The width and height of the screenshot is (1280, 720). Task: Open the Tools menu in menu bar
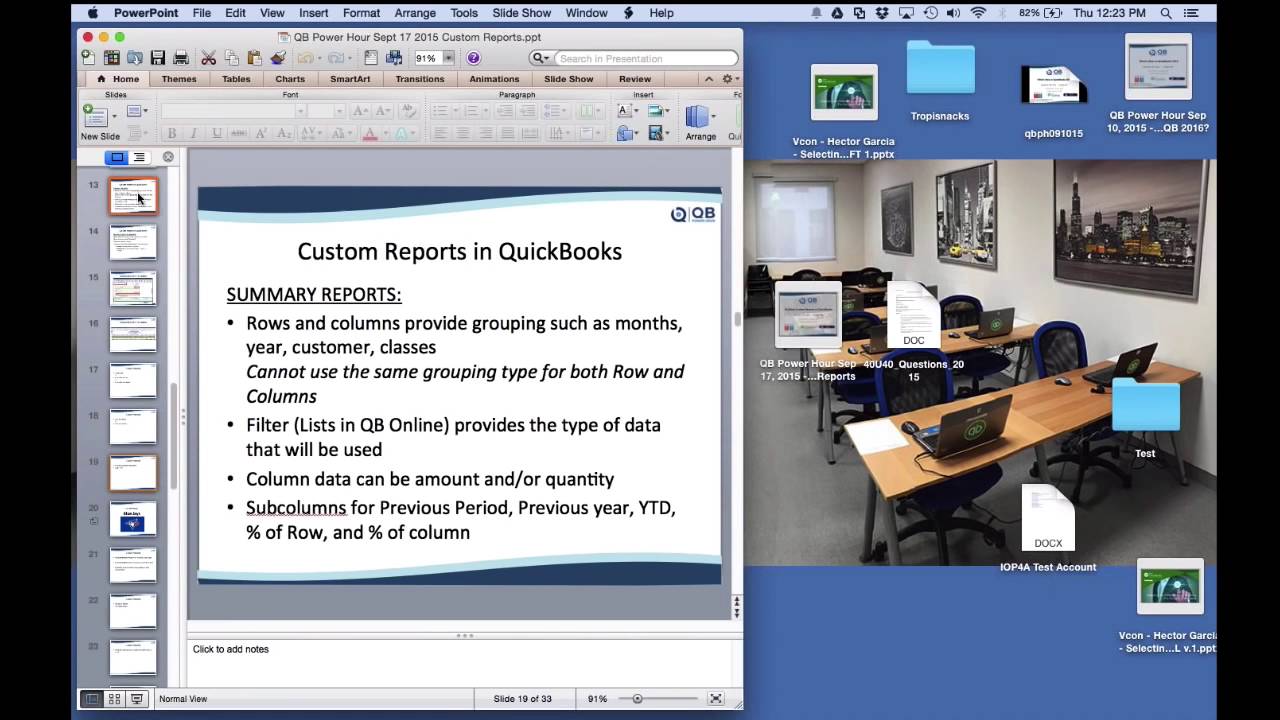[x=464, y=13]
